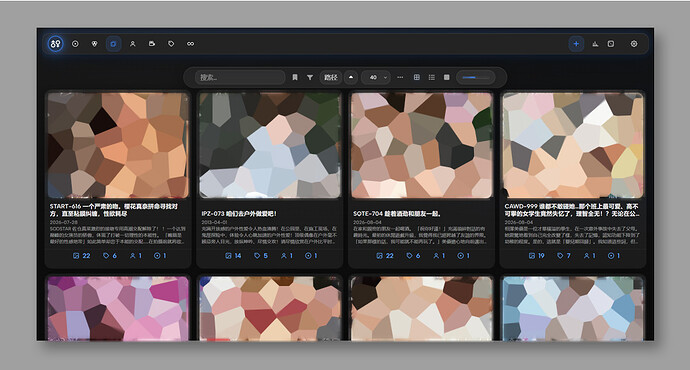Screen dimensions: 690x370
Task: Open the Tags page tag icon in navbar
Action: coord(171,44)
